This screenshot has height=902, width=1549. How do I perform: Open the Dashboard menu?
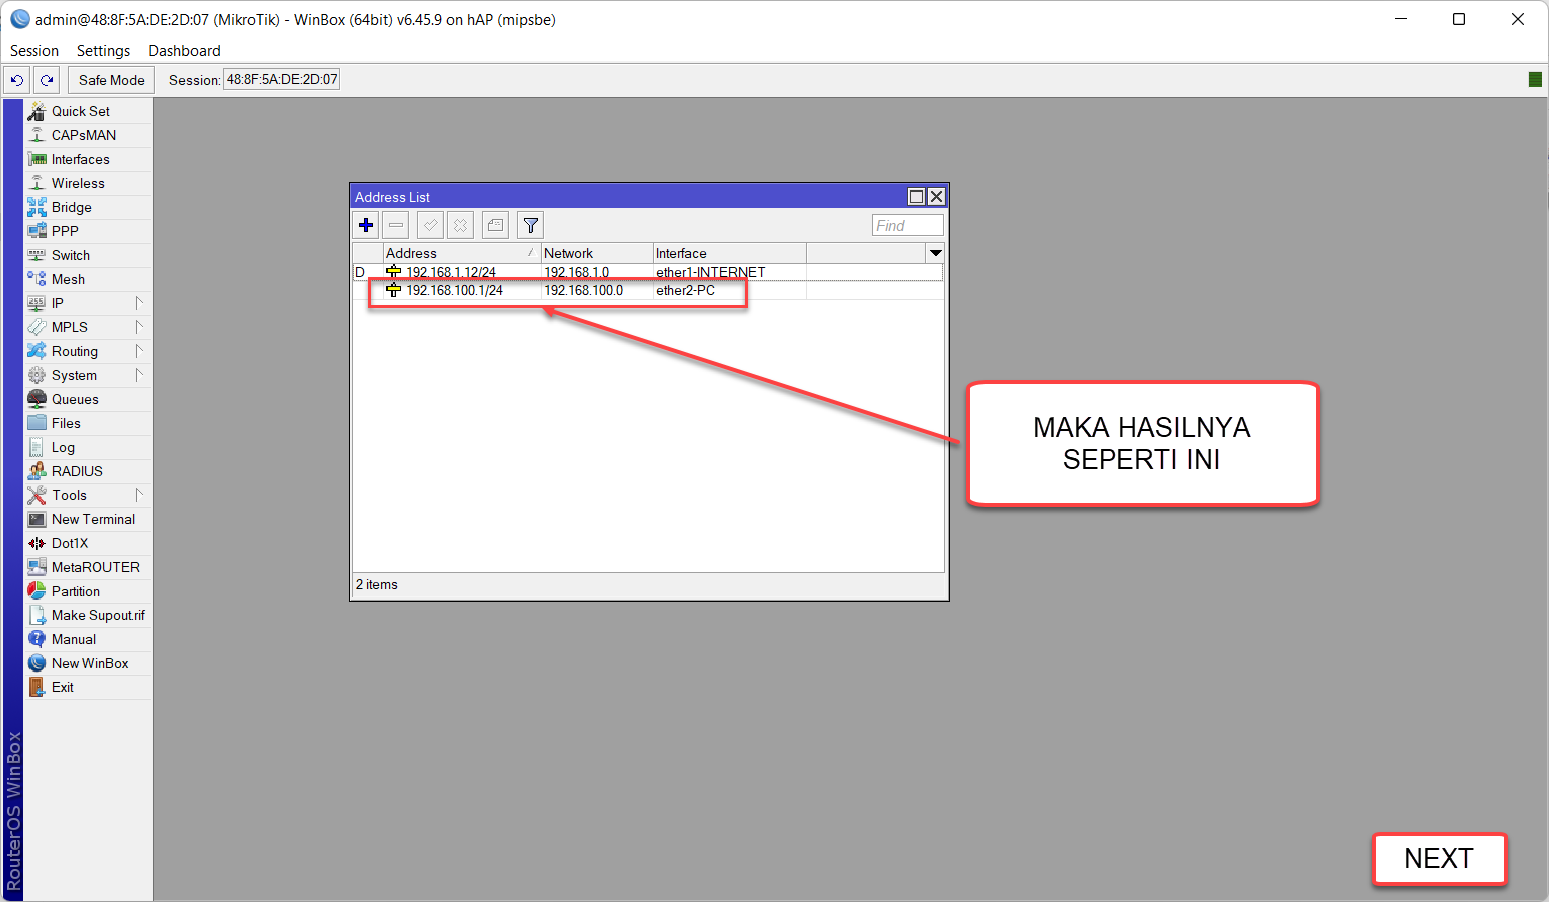point(184,51)
